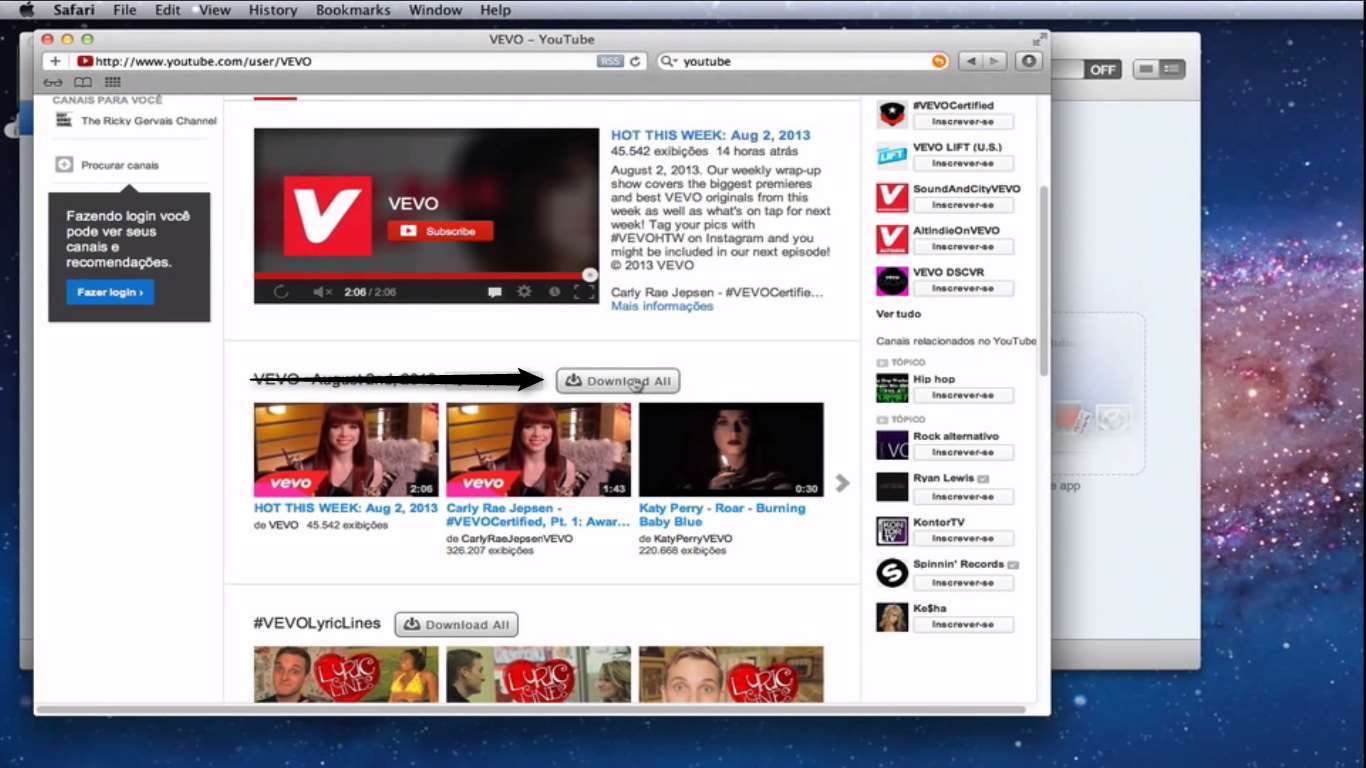Open captions via the speech-bubble icon
Image resolution: width=1366 pixels, height=768 pixels.
[494, 292]
